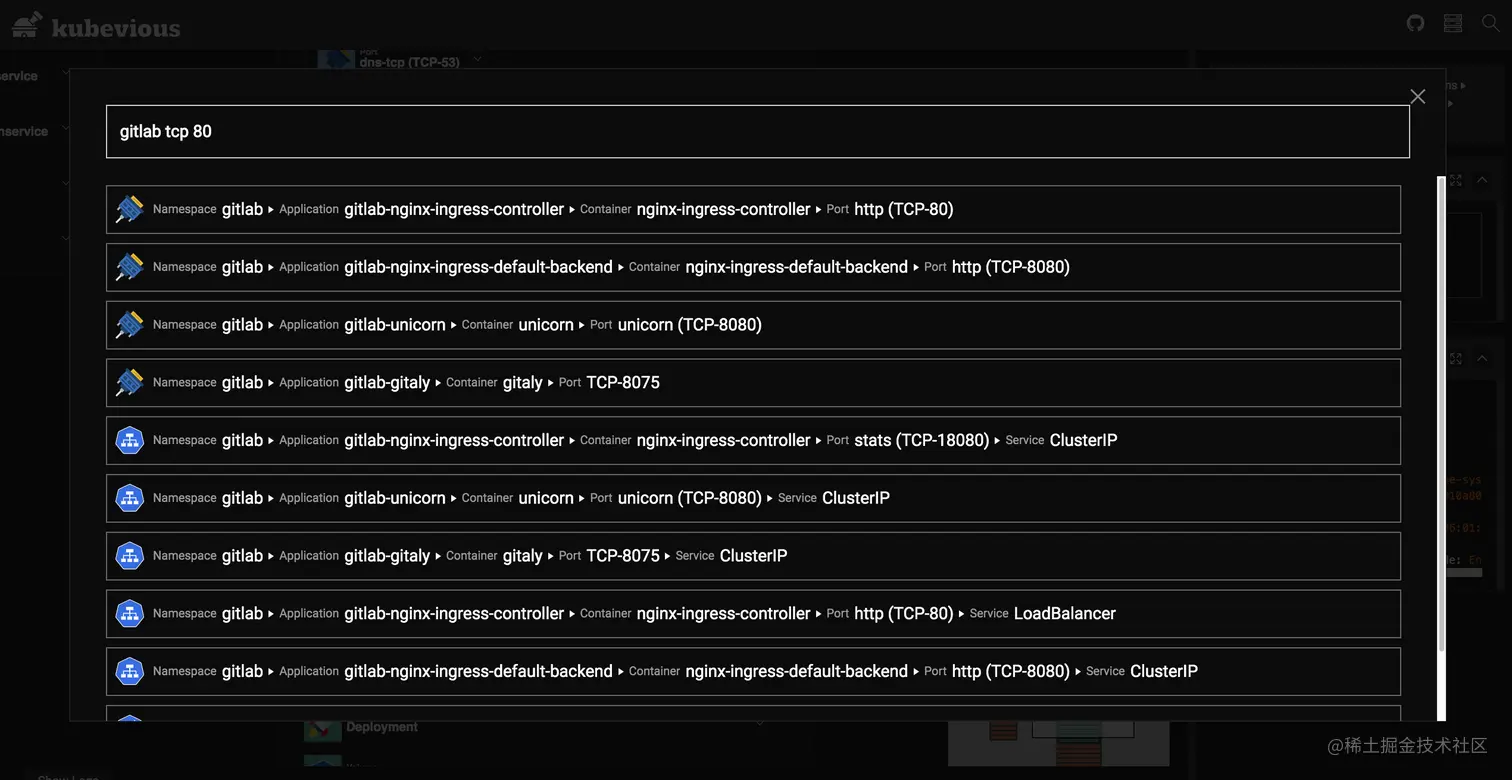Maximize the lower right background panel
Screen dimensions: 1512x780
(x=1456, y=358)
